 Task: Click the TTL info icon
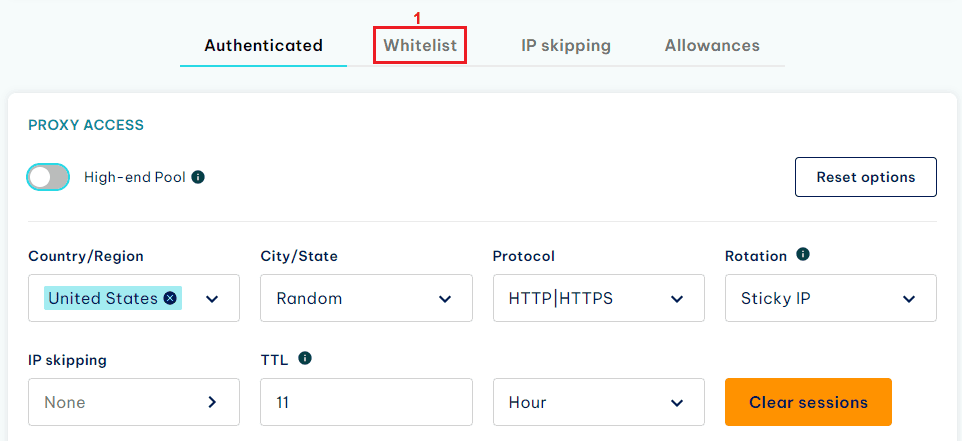click(x=305, y=358)
